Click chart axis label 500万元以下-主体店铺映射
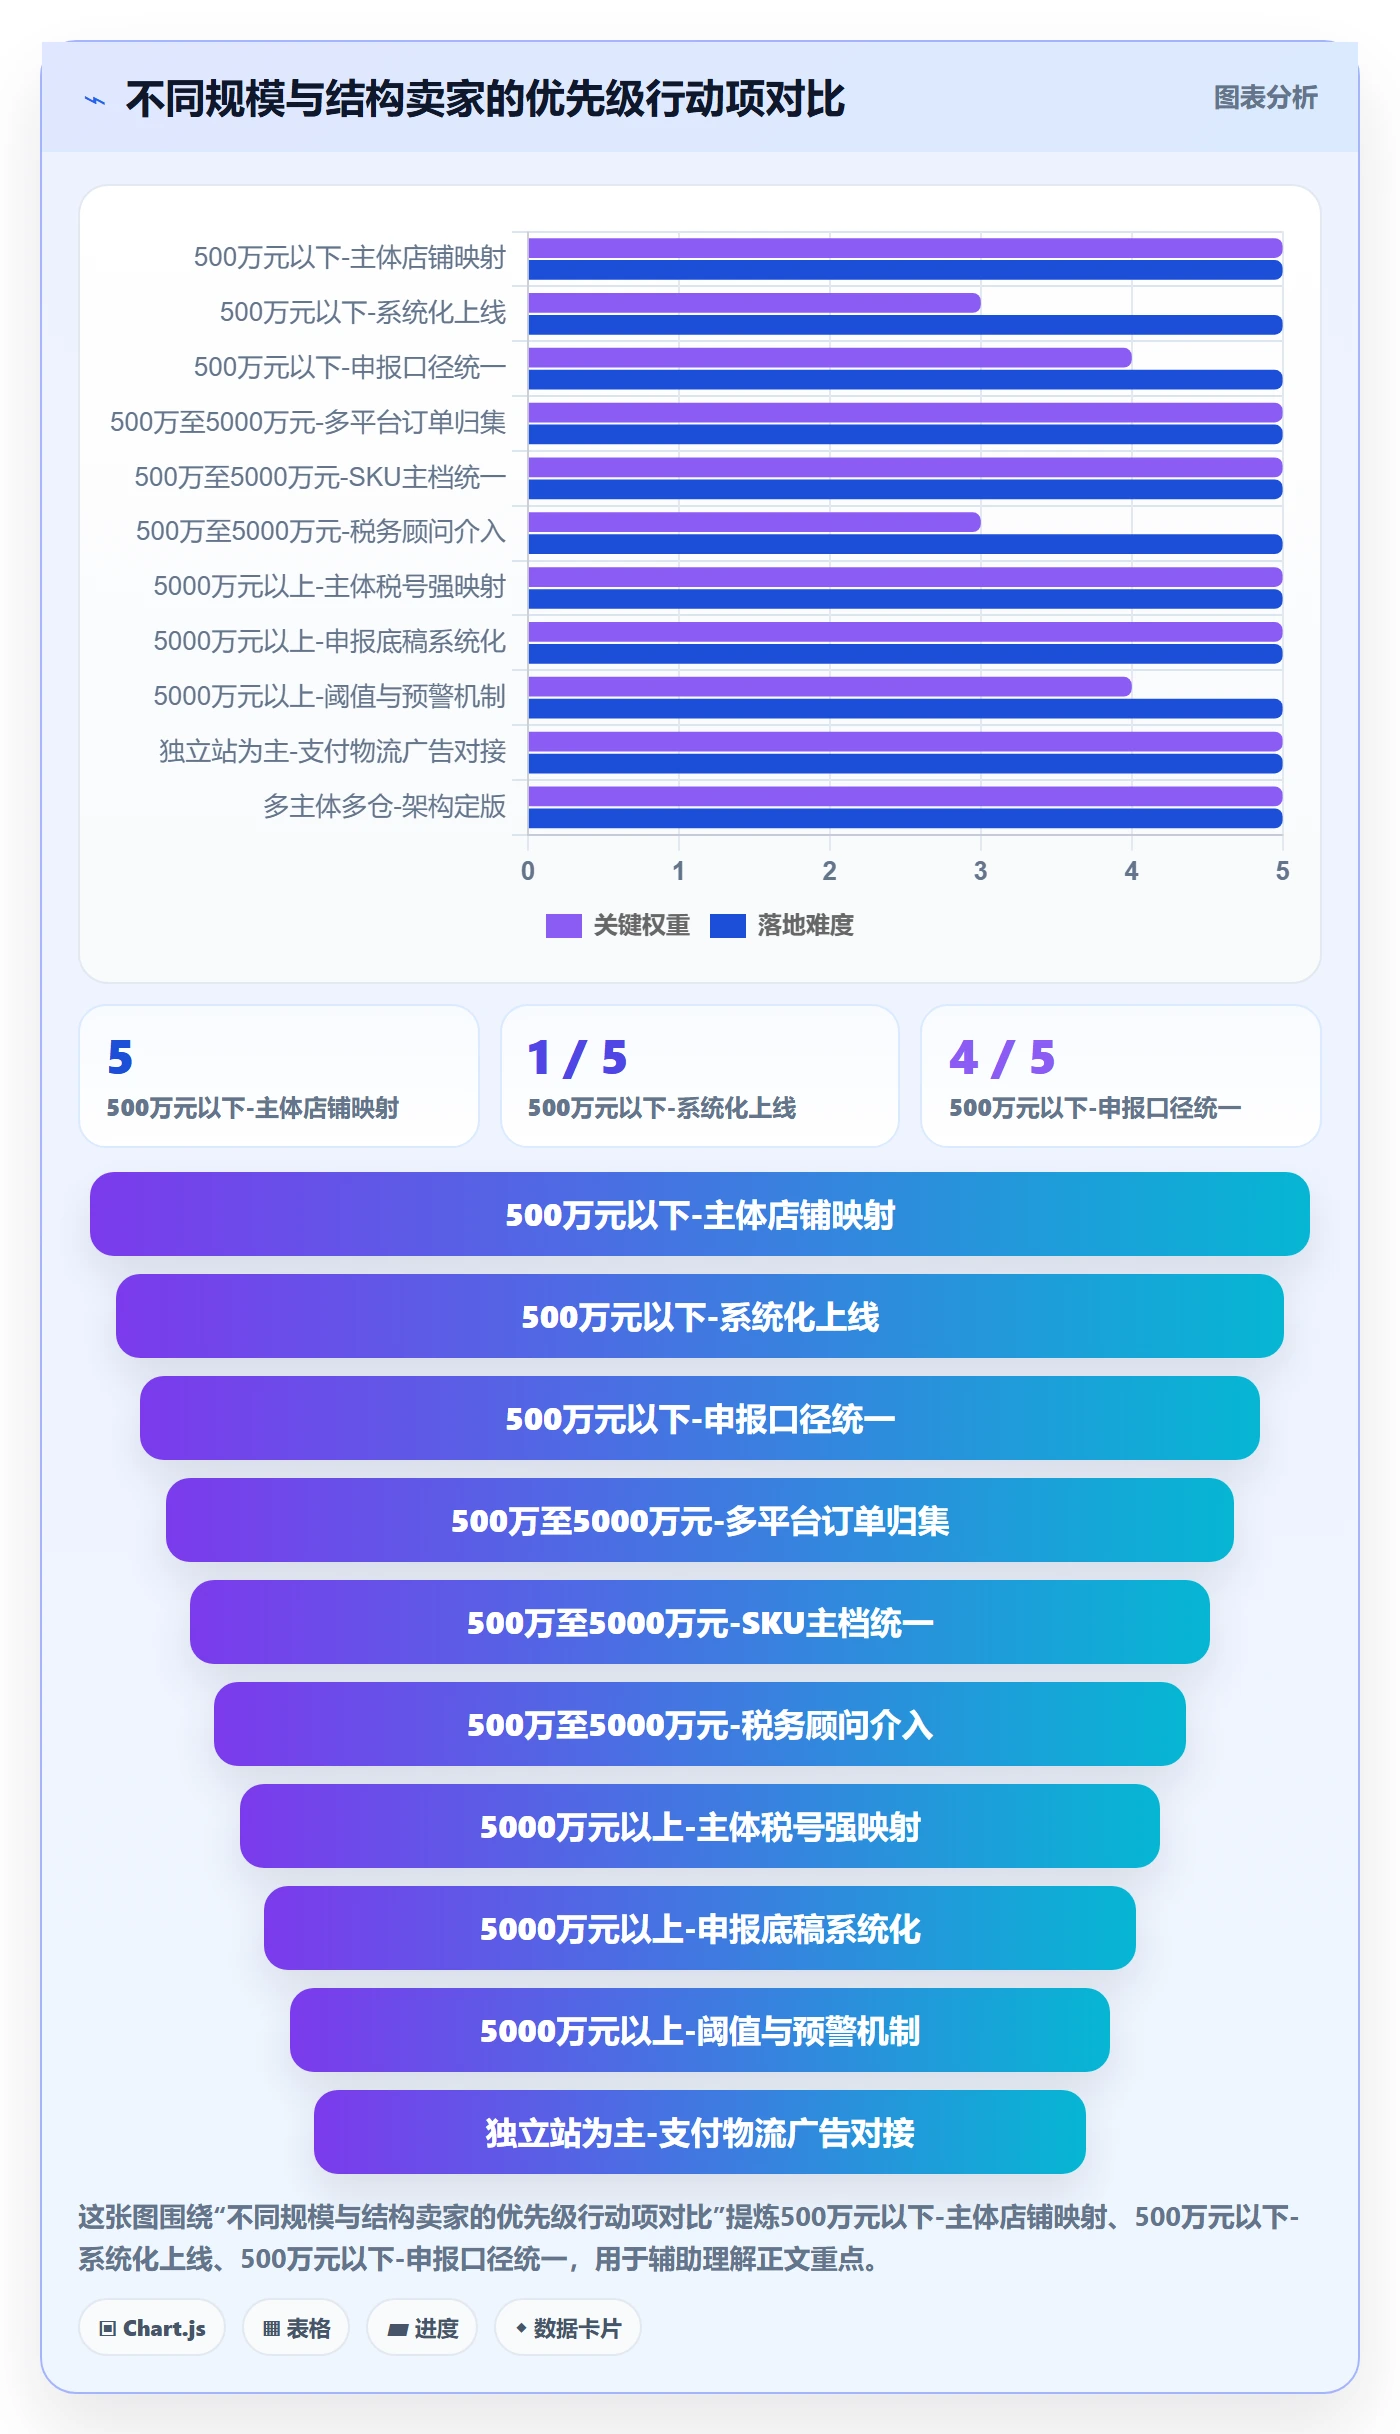The width and height of the screenshot is (1400, 2434). click(x=350, y=258)
